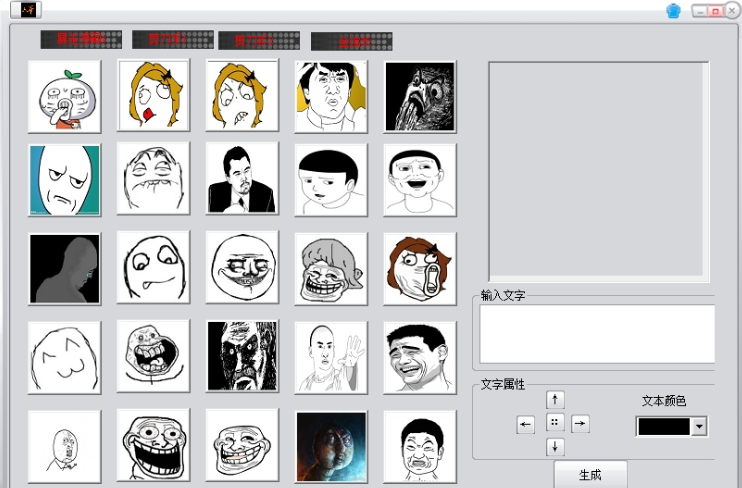Center the text with the middle dots button

point(555,422)
